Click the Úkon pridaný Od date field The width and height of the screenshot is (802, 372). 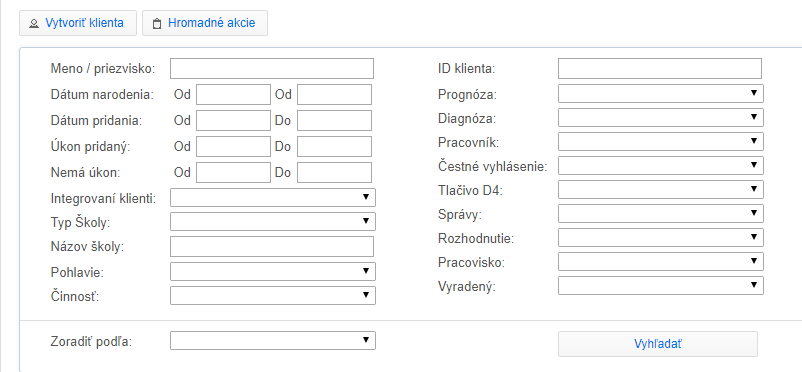pyautogui.click(x=233, y=146)
